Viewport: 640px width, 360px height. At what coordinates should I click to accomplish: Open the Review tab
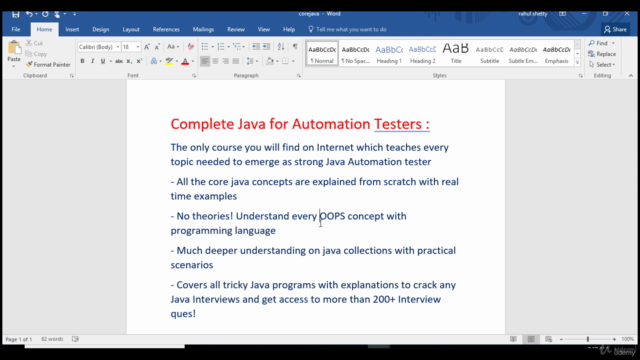pos(236,29)
